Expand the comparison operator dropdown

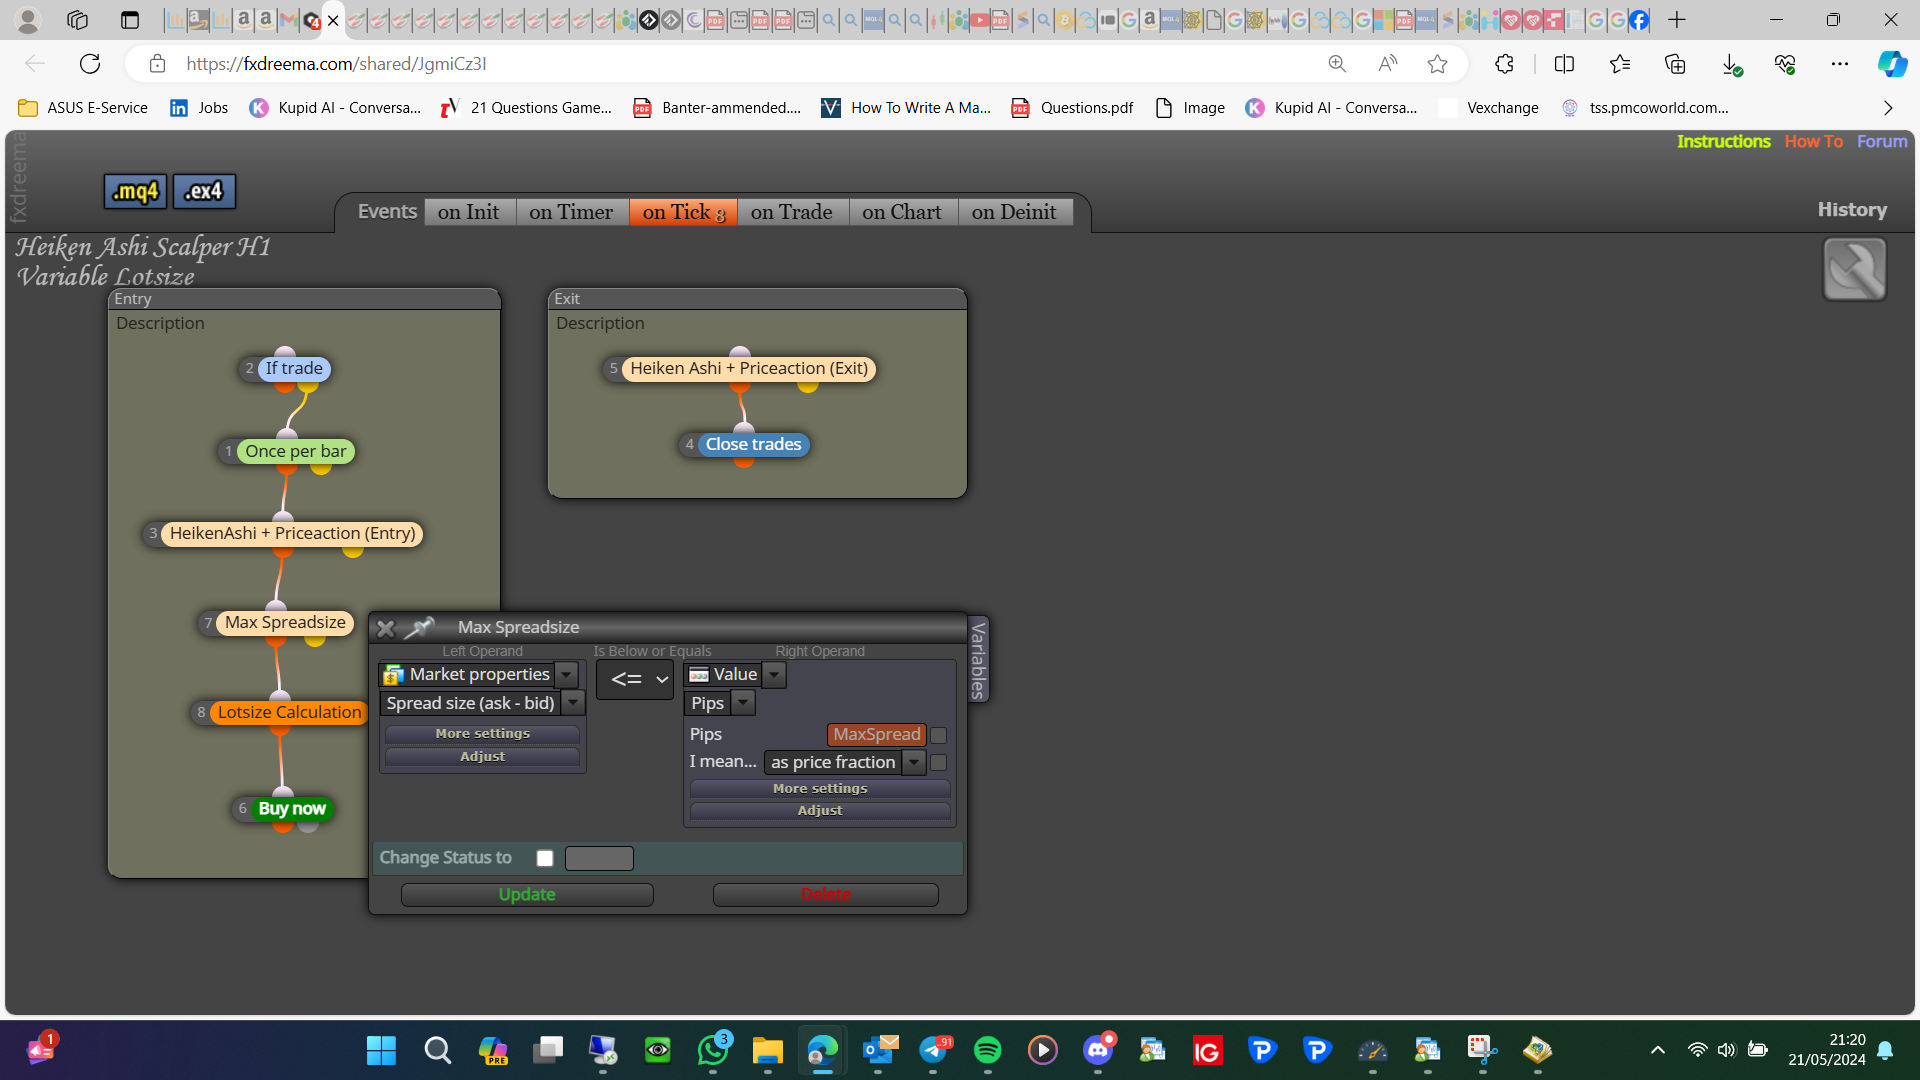pos(636,680)
